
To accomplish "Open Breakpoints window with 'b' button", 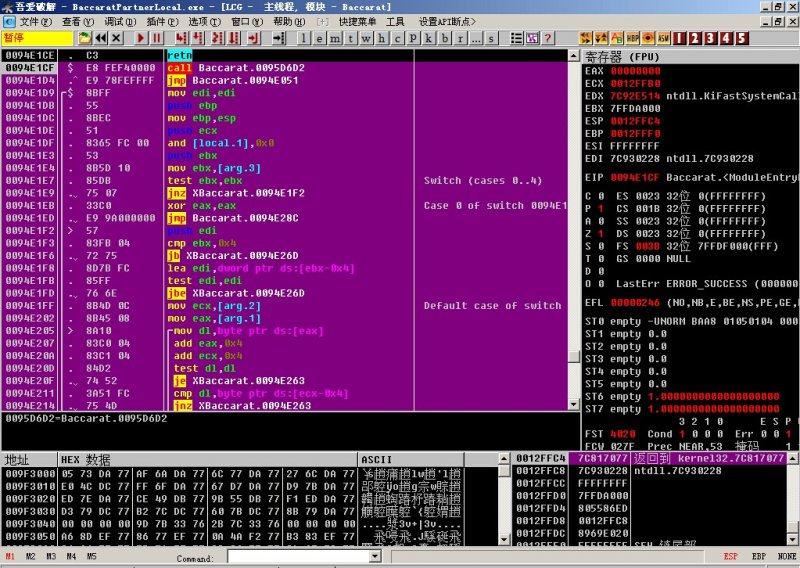I will coord(445,38).
